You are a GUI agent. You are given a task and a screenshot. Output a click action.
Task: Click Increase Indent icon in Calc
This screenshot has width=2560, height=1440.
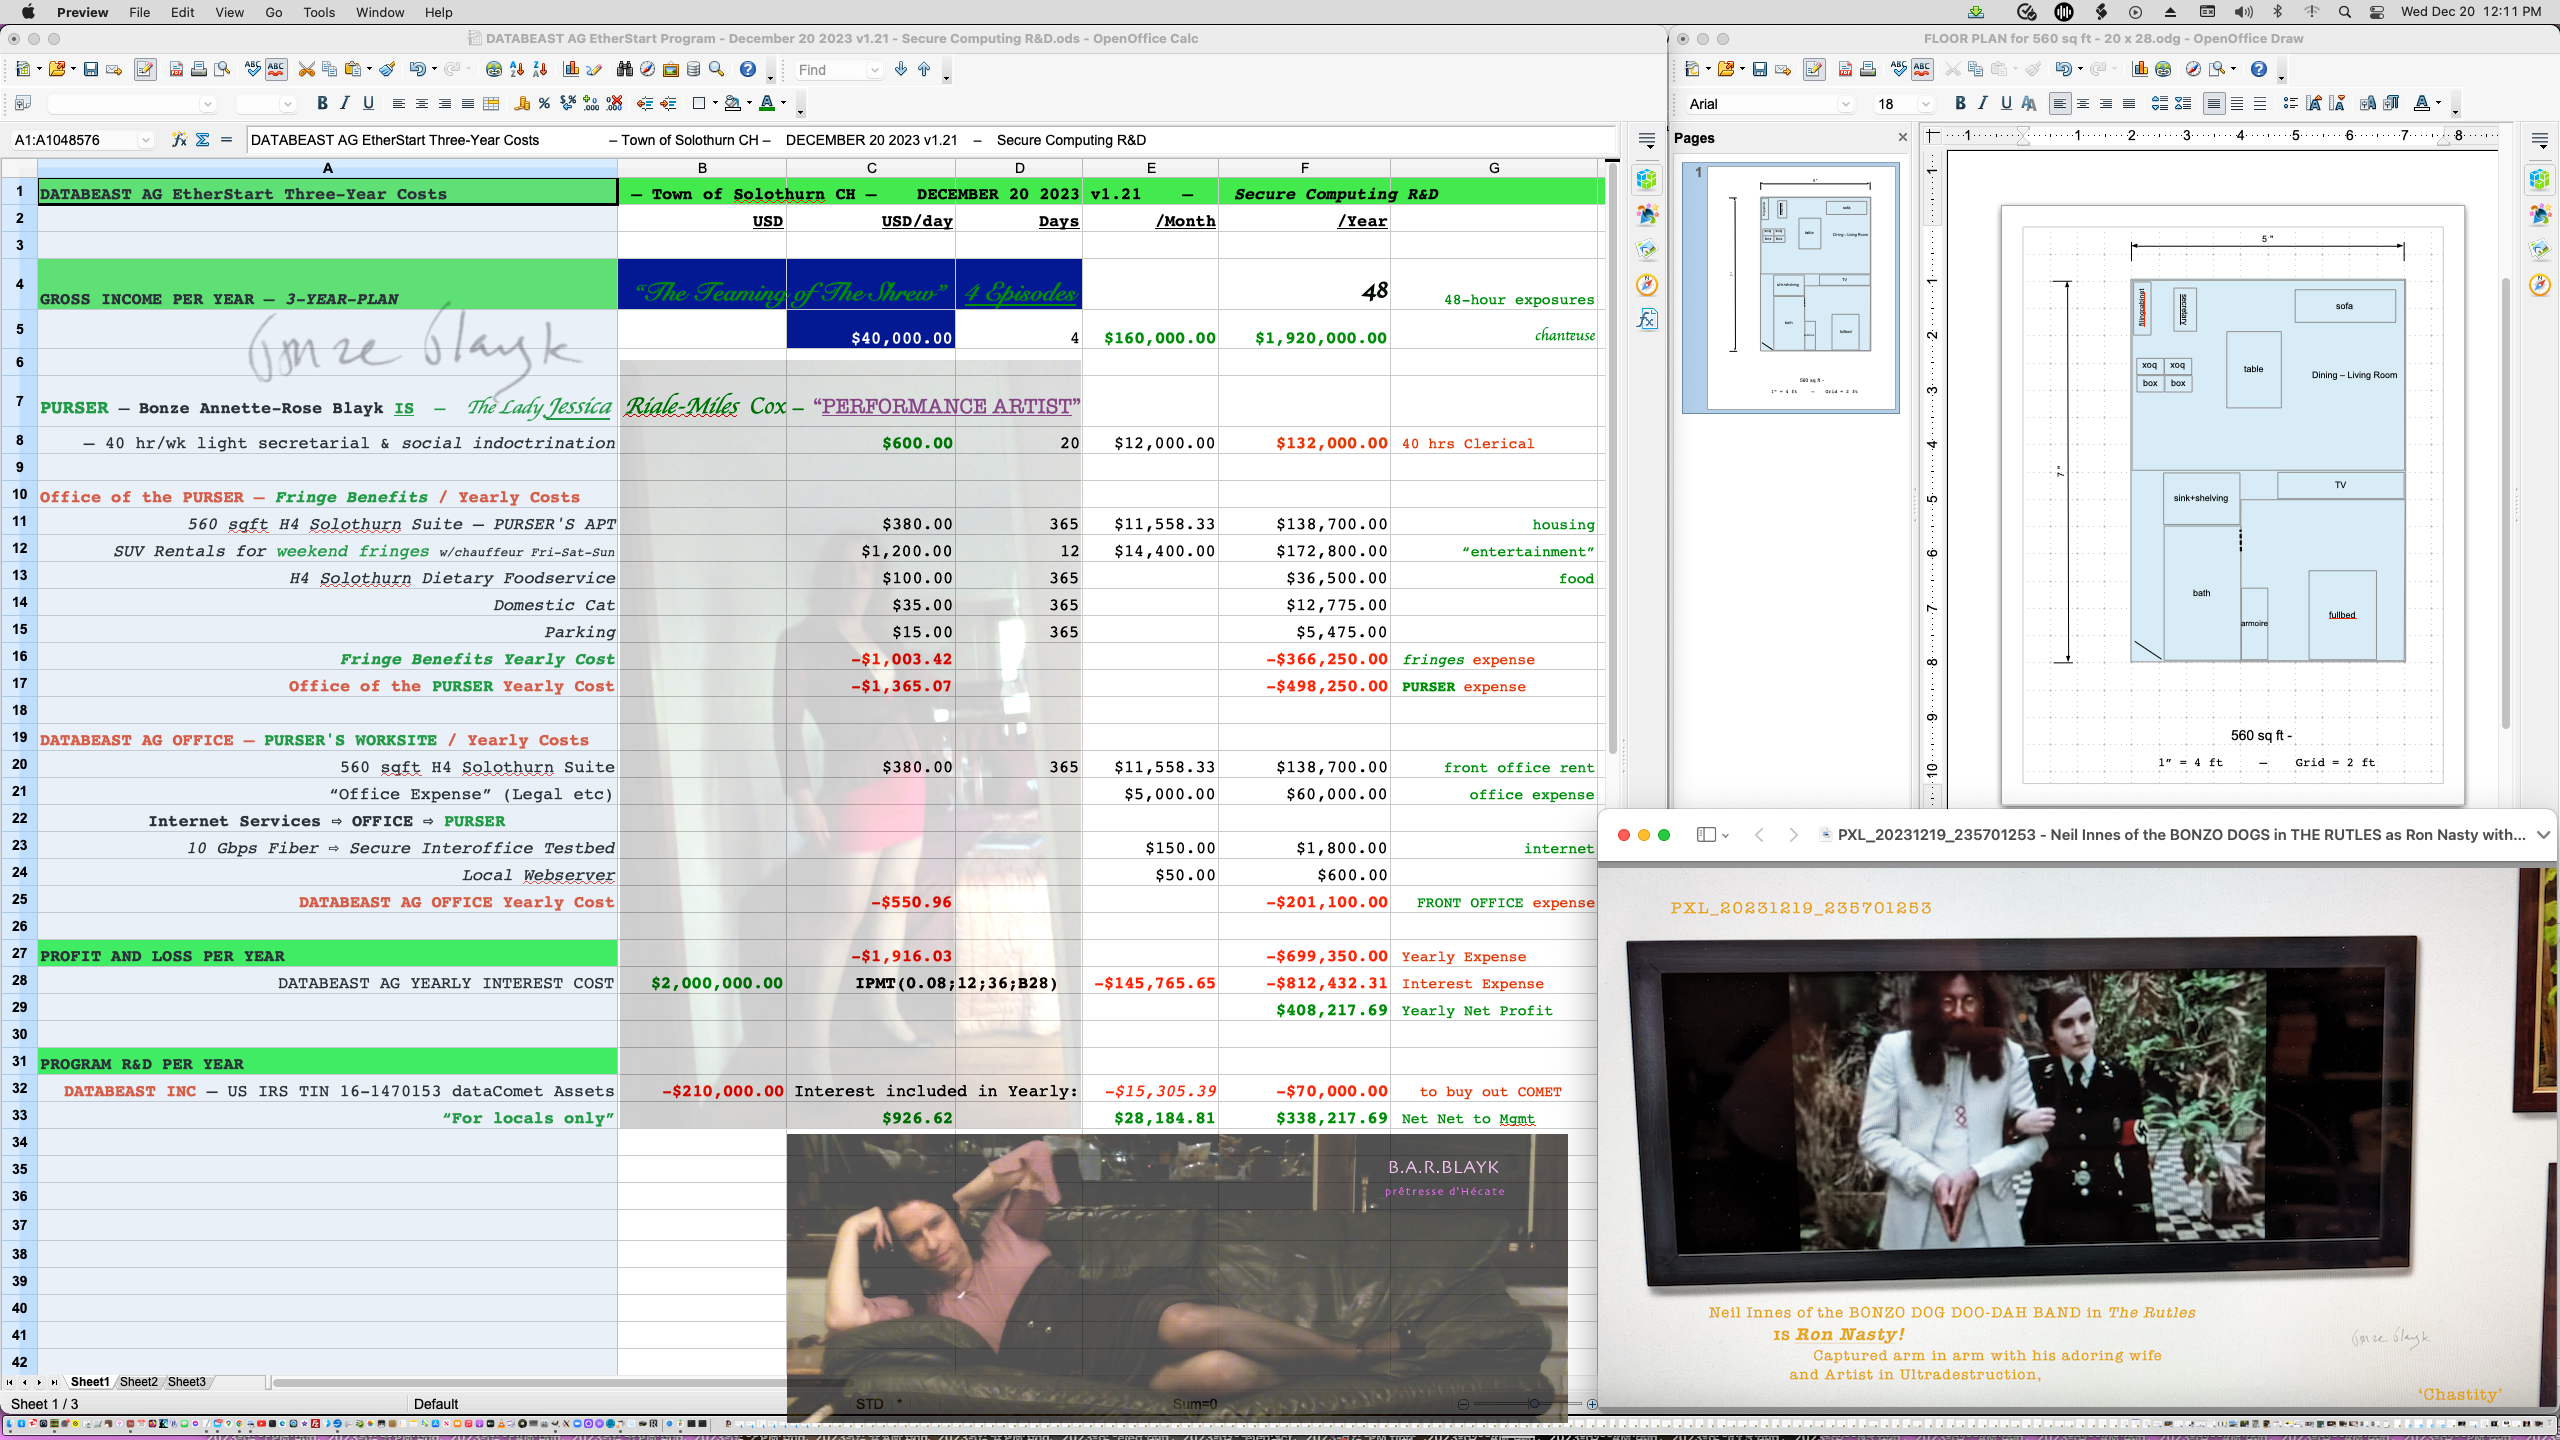[x=668, y=103]
